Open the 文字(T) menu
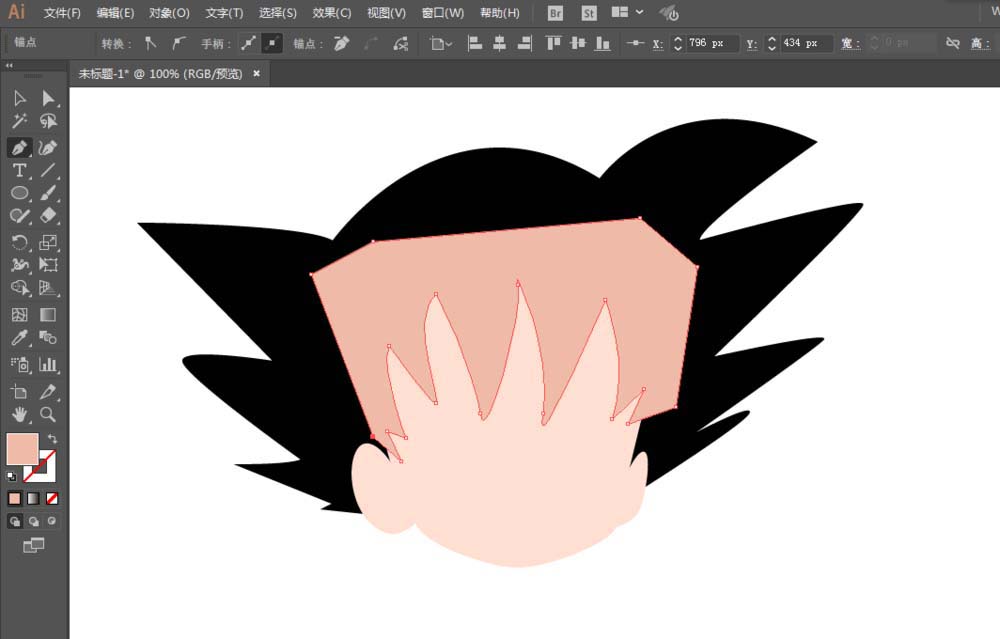1000x639 pixels. [224, 13]
